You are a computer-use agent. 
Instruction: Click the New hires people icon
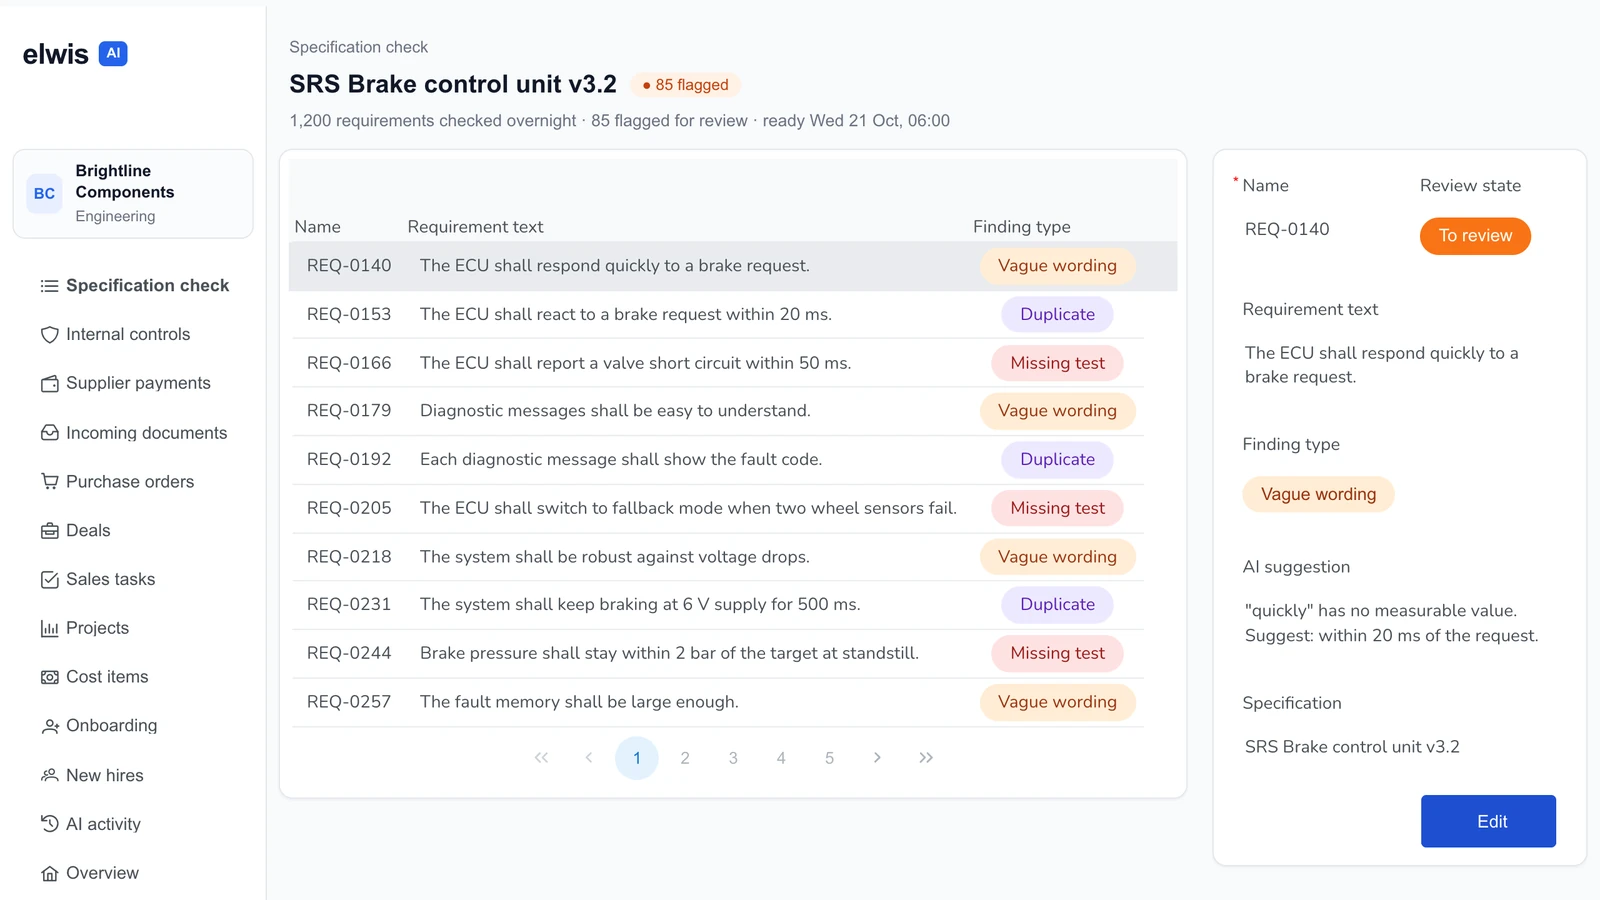pos(49,776)
